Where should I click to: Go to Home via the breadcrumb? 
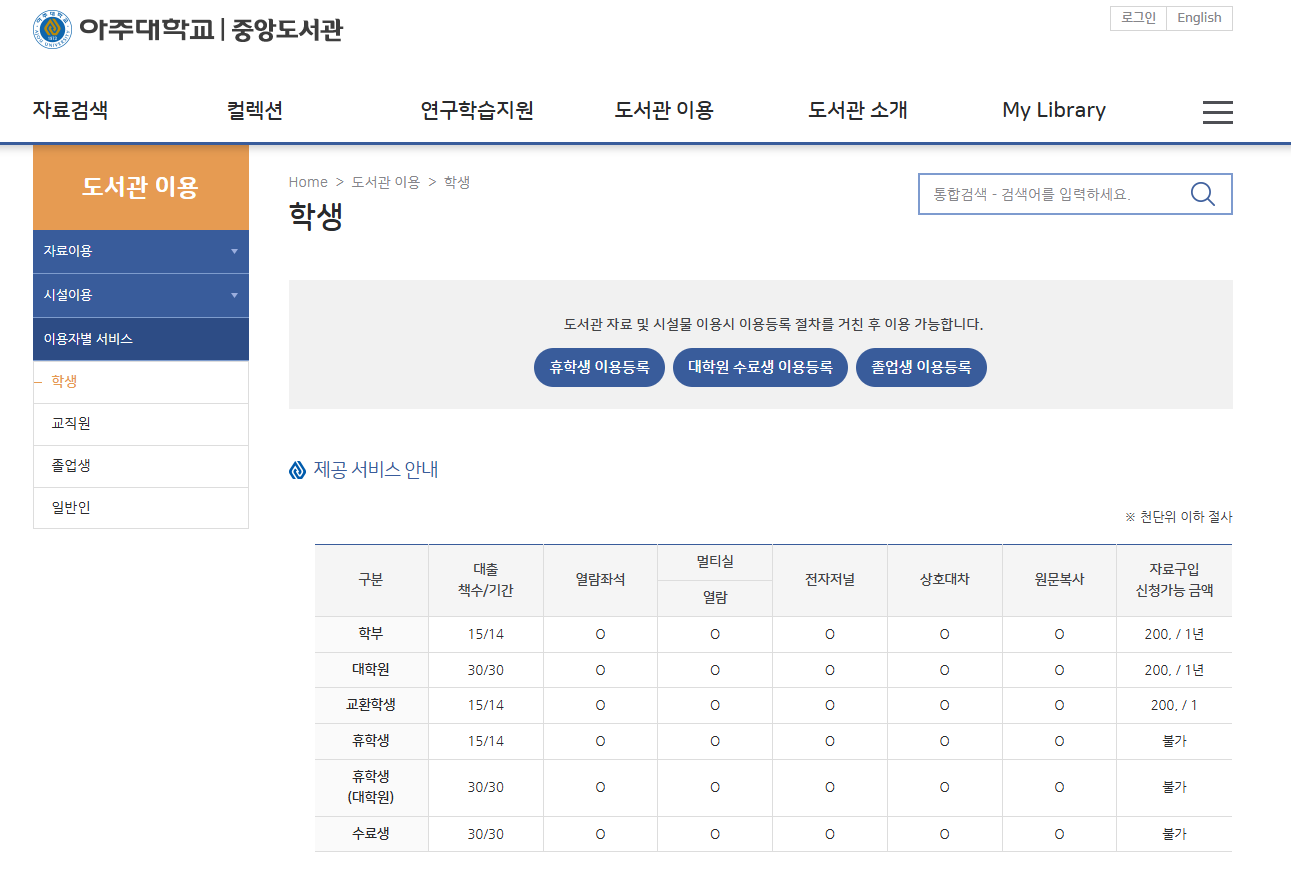[x=308, y=182]
